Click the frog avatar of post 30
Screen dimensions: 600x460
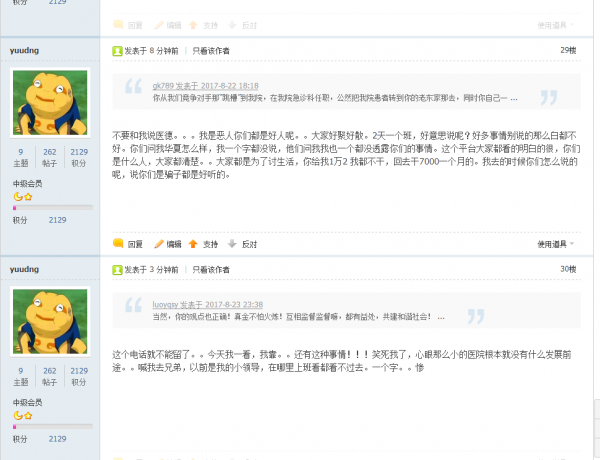[x=50, y=321]
